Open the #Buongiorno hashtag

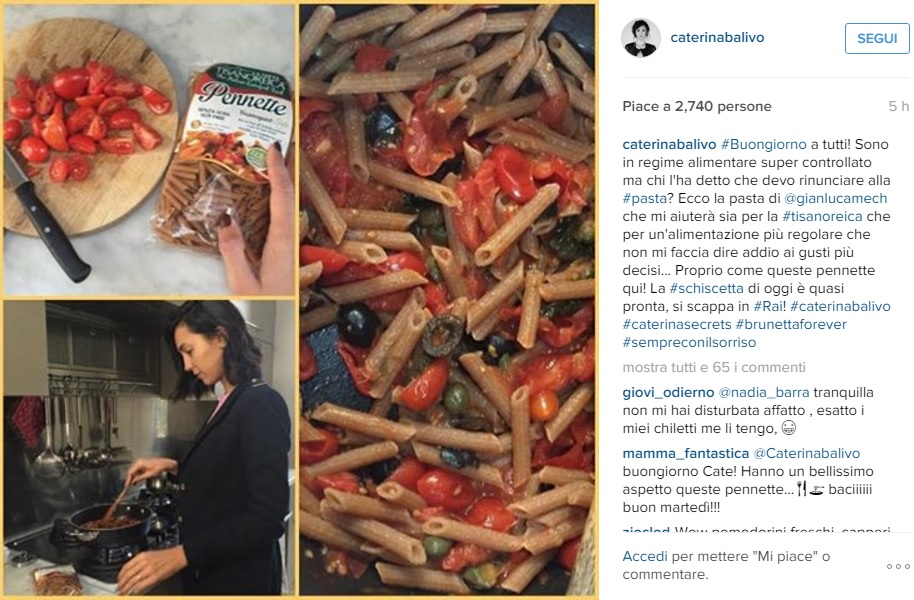tap(764, 144)
